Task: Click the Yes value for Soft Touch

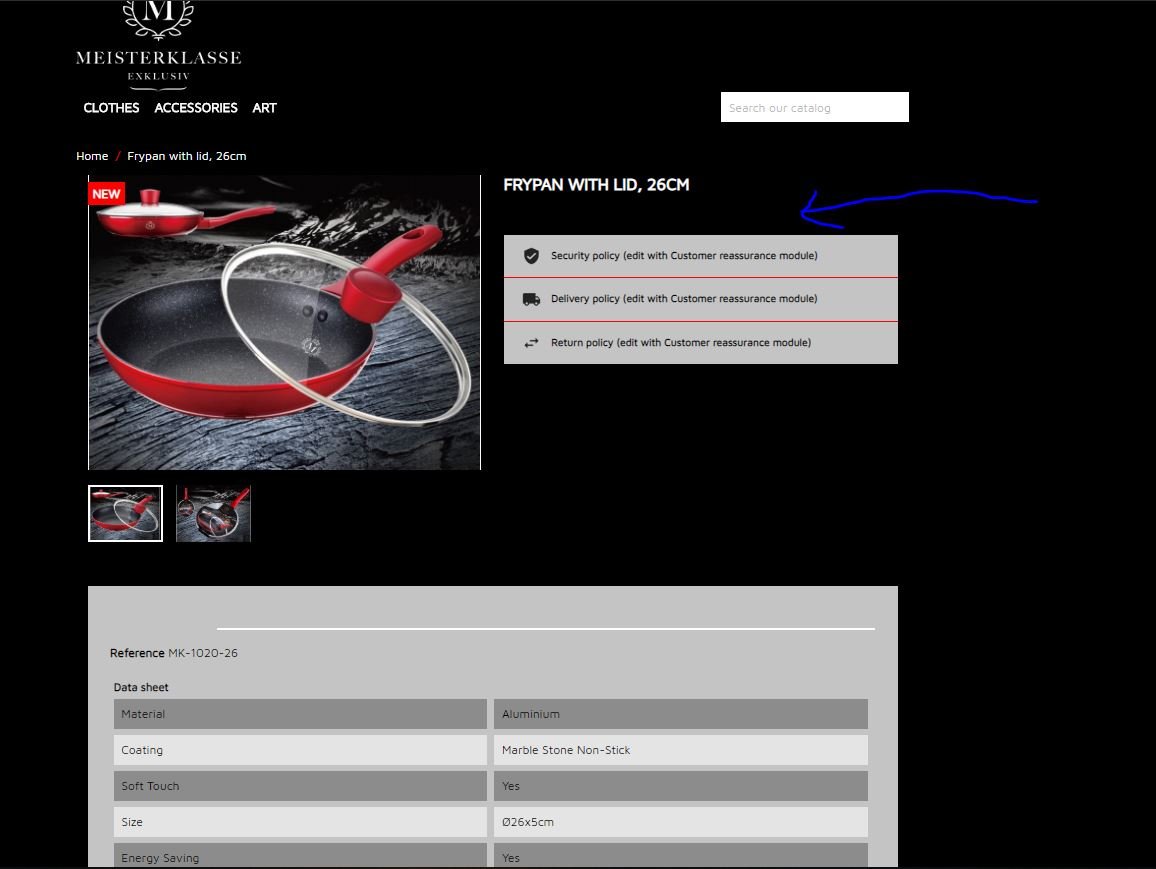Action: (x=680, y=786)
